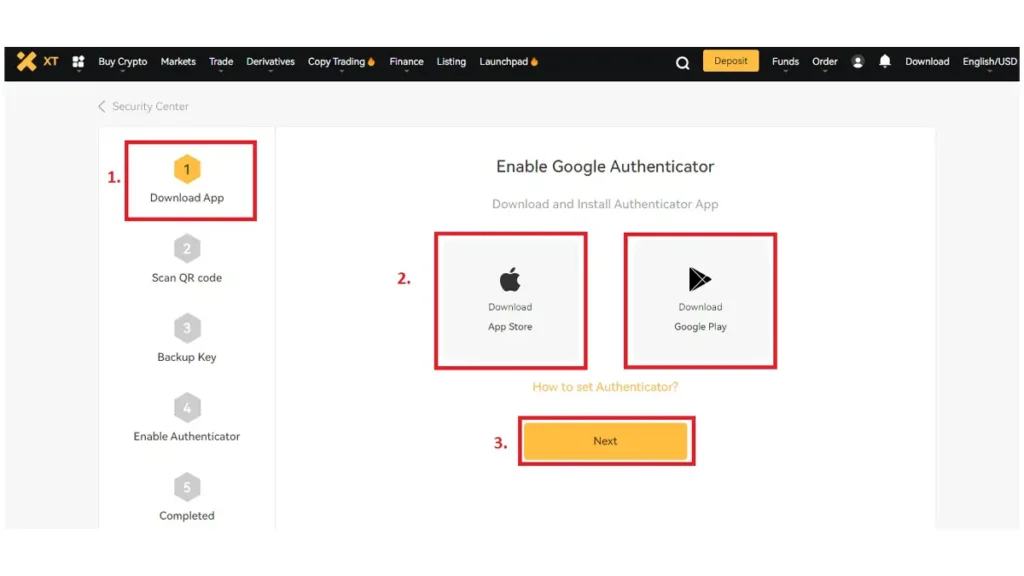Click the XT logo in the navbar

click(37, 61)
